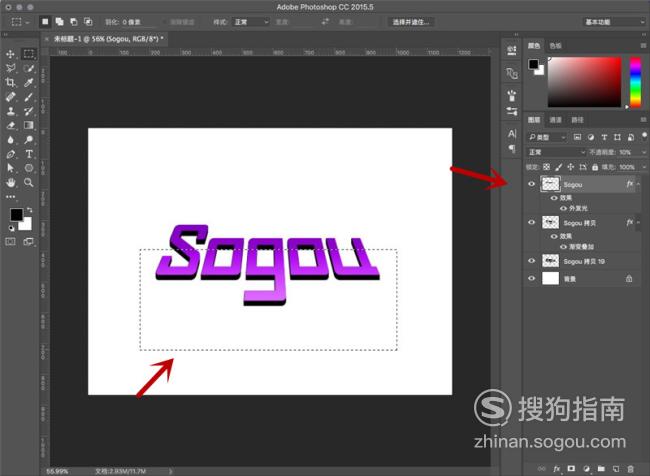This screenshot has width=650, height=476.
Task: Create a new layer from the Layers panel footer
Action: point(616,469)
